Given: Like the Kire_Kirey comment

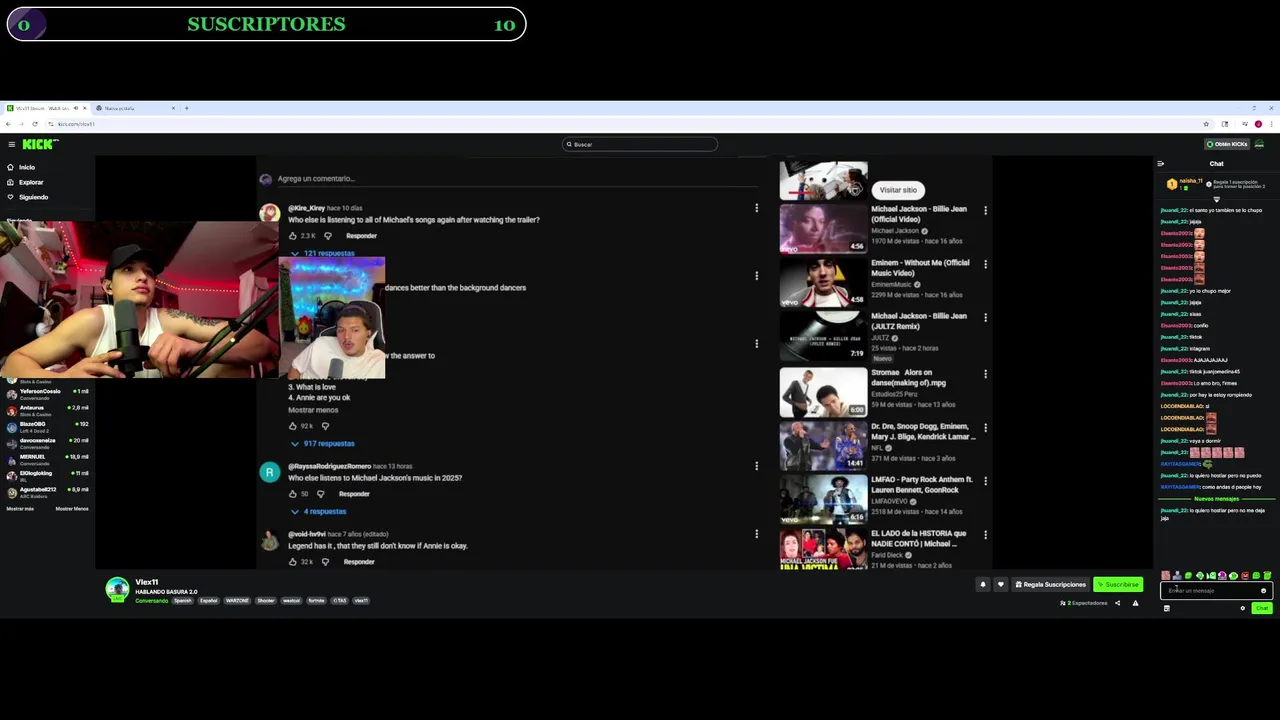Looking at the screenshot, I should click(293, 236).
